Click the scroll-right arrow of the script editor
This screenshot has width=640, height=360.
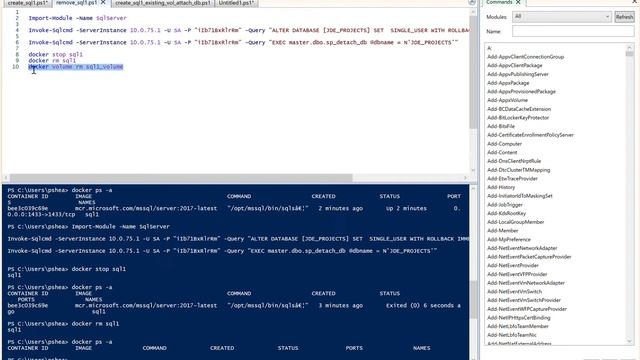[465, 178]
